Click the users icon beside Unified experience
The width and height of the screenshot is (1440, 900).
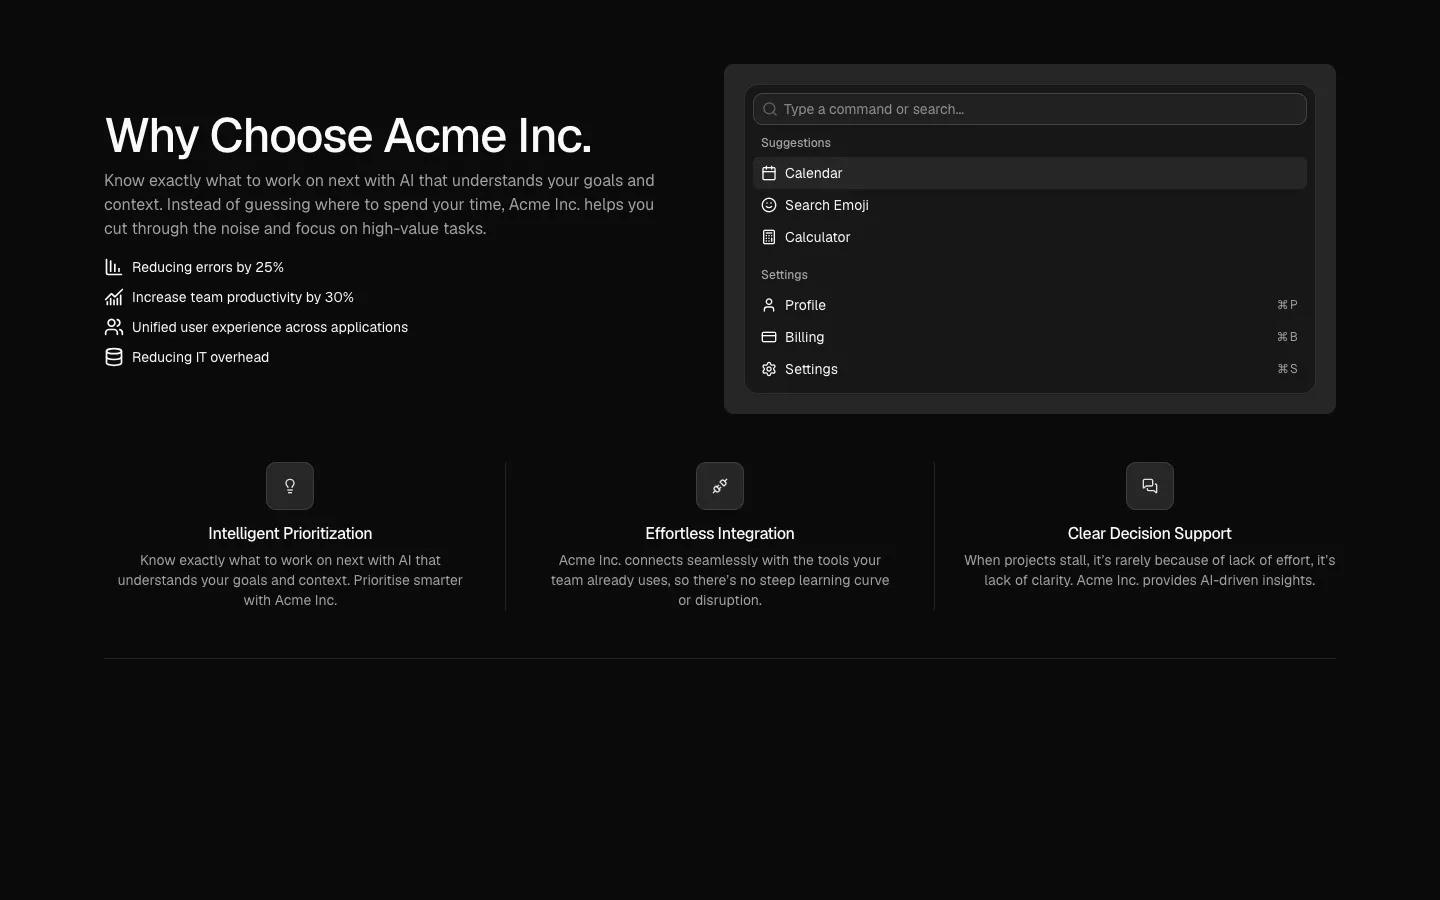114,327
